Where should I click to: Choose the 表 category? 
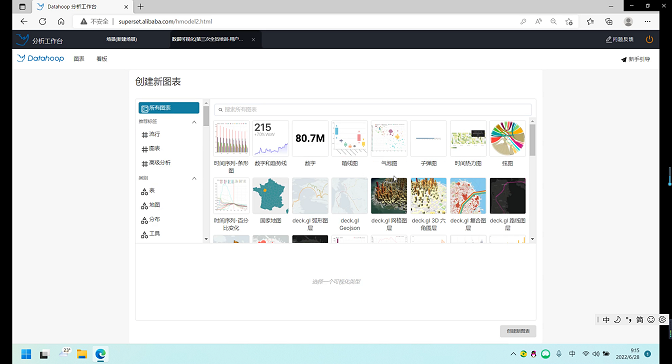(148, 191)
